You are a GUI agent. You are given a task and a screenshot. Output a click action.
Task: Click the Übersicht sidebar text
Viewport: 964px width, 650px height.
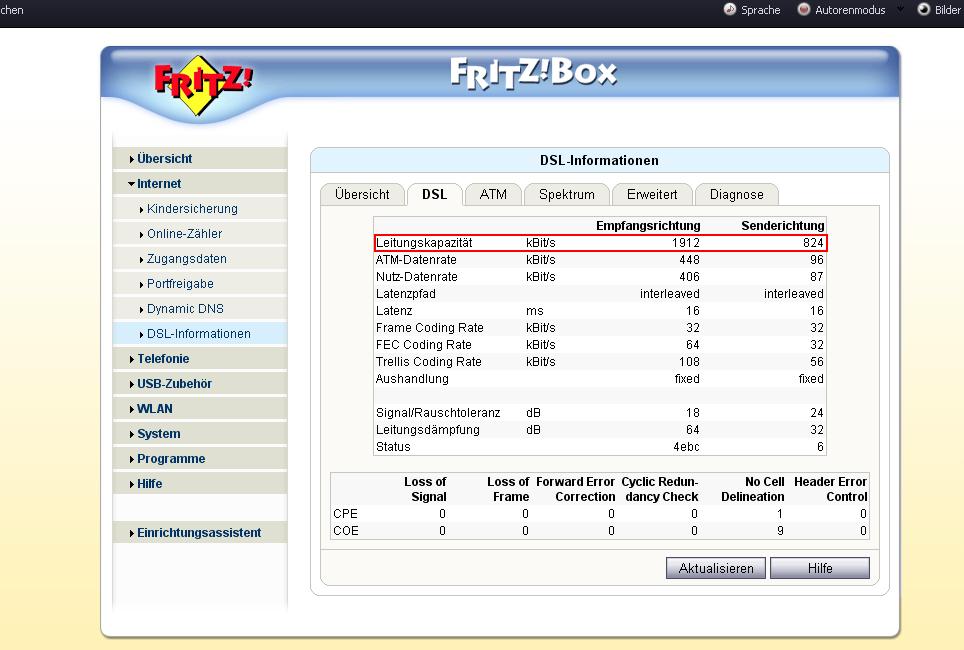coord(165,159)
